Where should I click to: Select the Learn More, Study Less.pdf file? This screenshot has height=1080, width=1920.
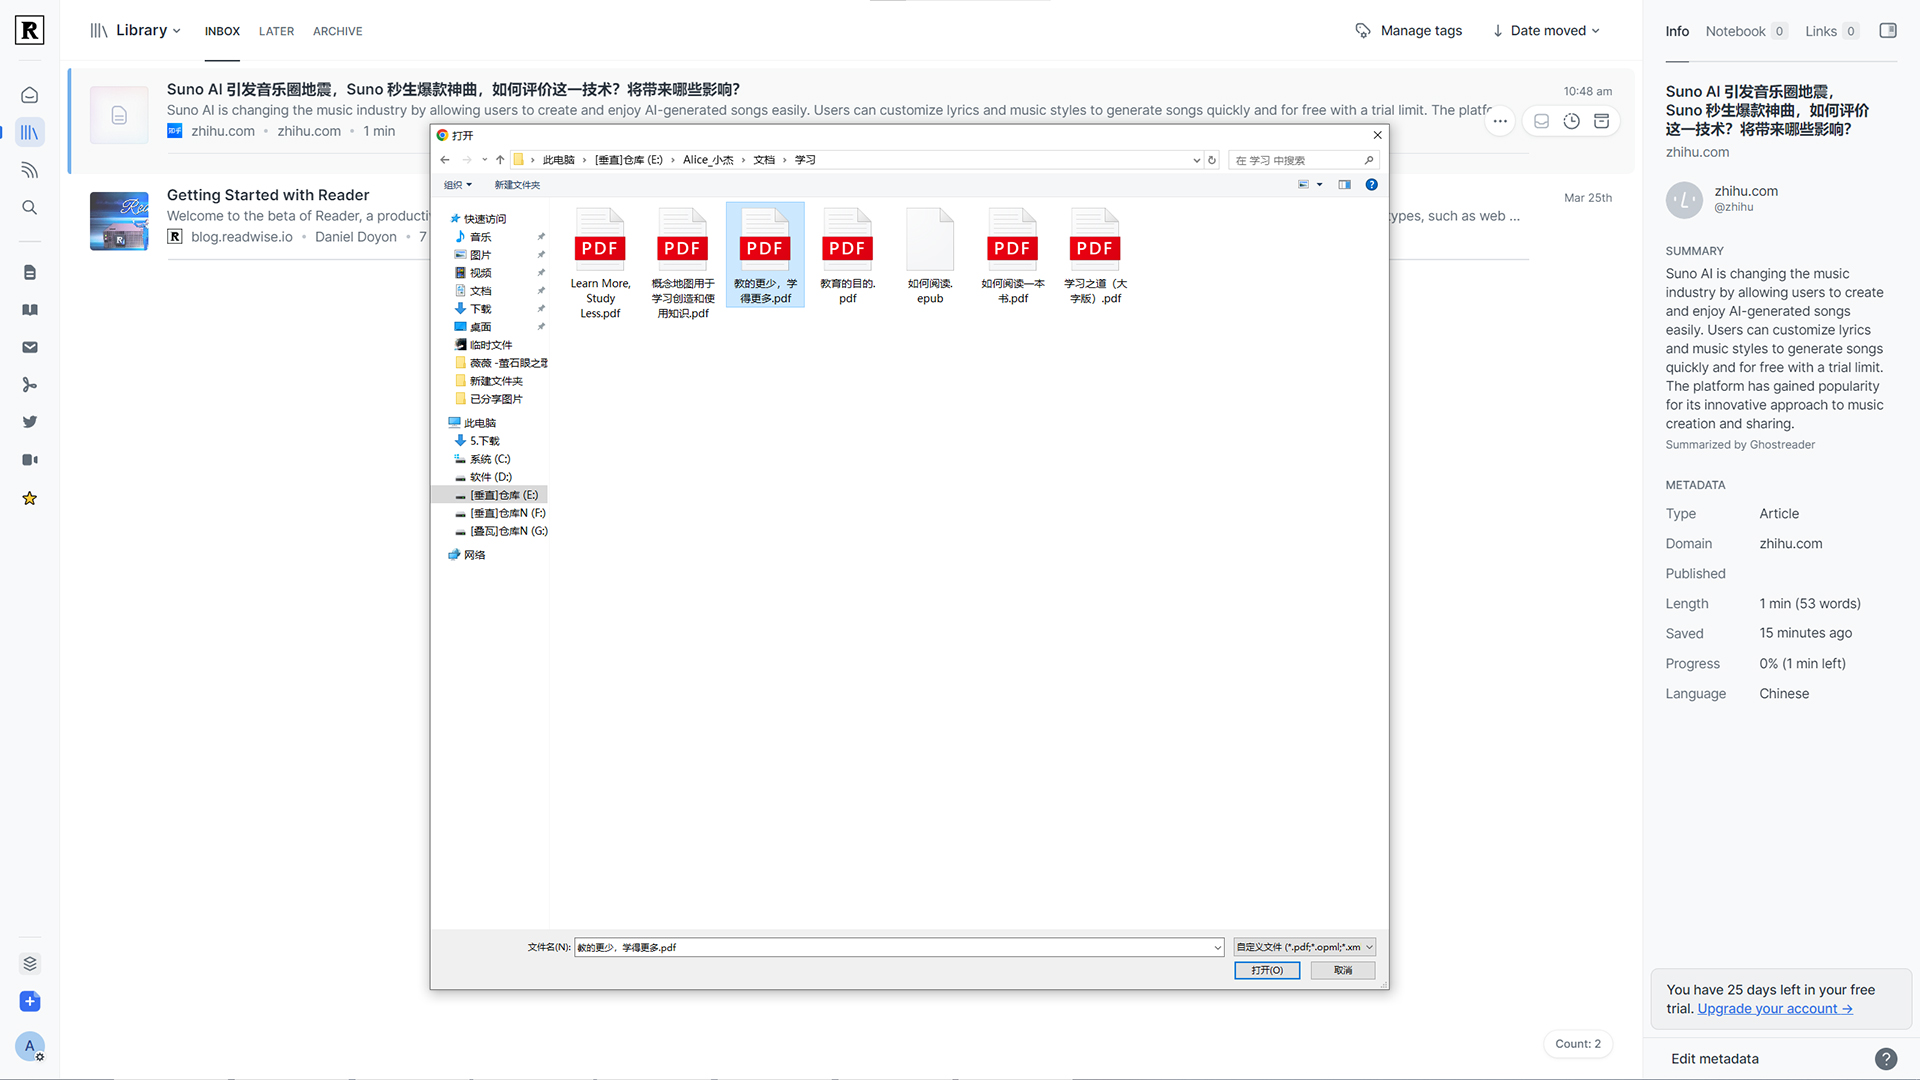[600, 262]
